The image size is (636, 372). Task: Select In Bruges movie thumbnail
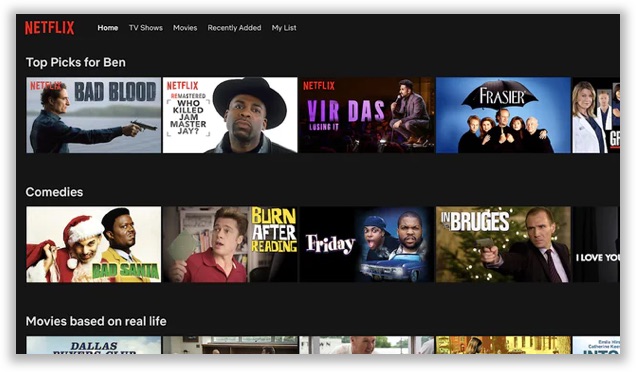pos(503,245)
